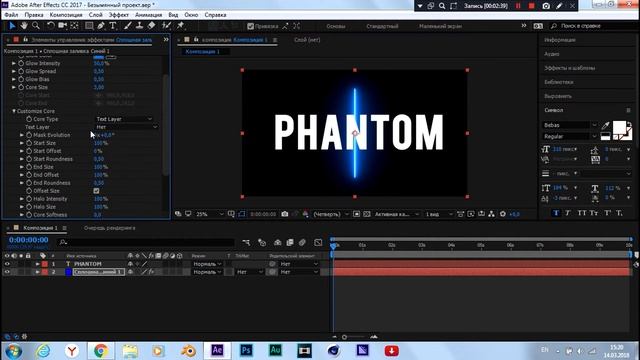Select the Clone Stamp tool
This screenshot has width=640, height=360.
click(x=139, y=26)
